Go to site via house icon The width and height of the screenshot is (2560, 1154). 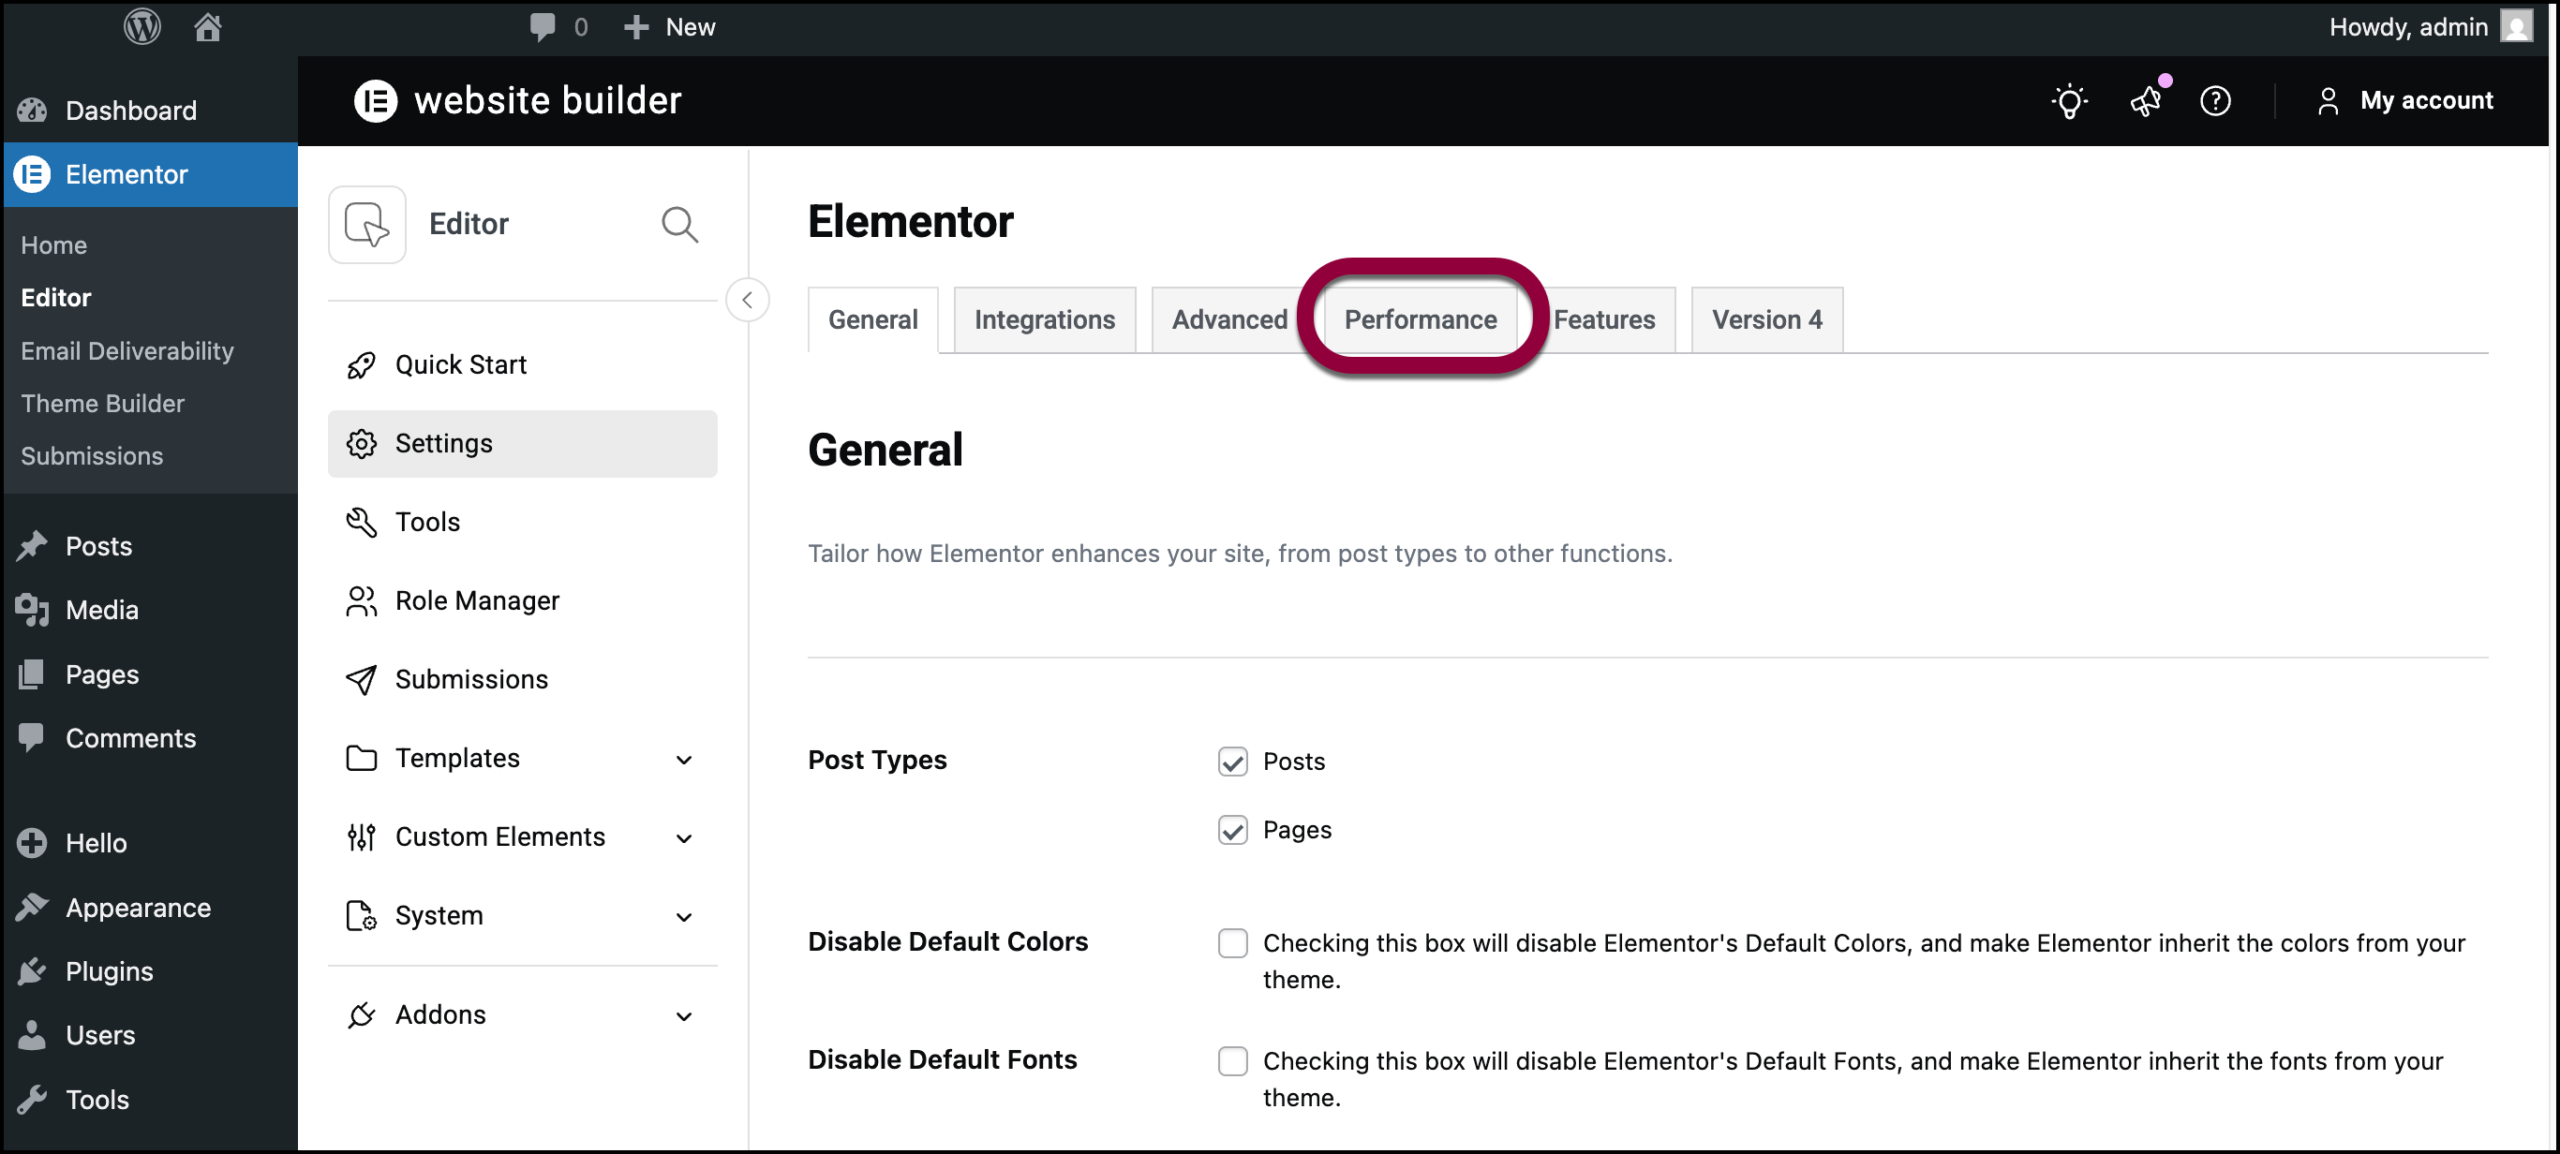207,27
